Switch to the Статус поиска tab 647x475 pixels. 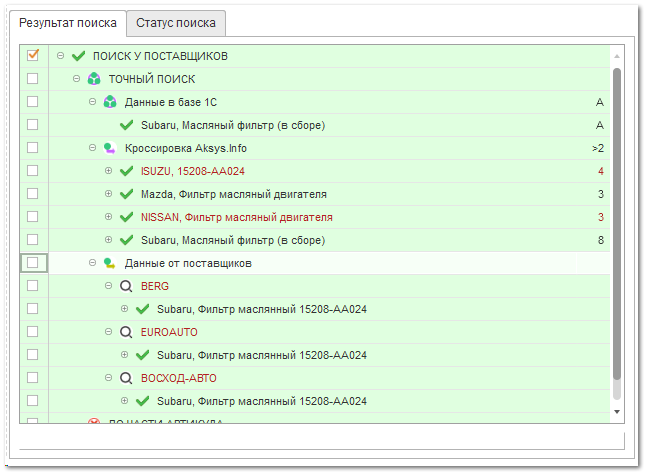pyautogui.click(x=176, y=23)
